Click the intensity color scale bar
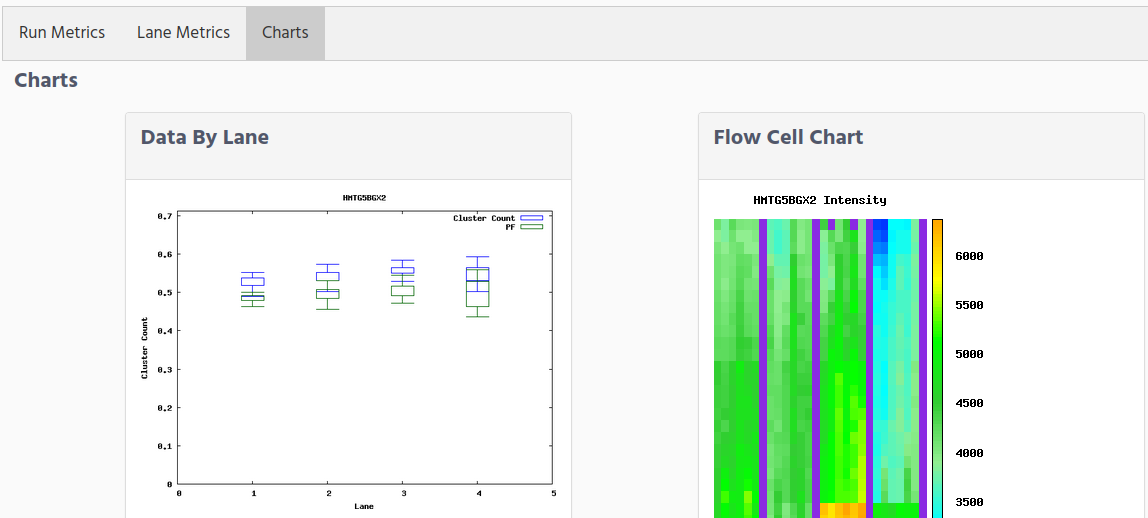This screenshot has height=518, width=1148. tap(937, 369)
